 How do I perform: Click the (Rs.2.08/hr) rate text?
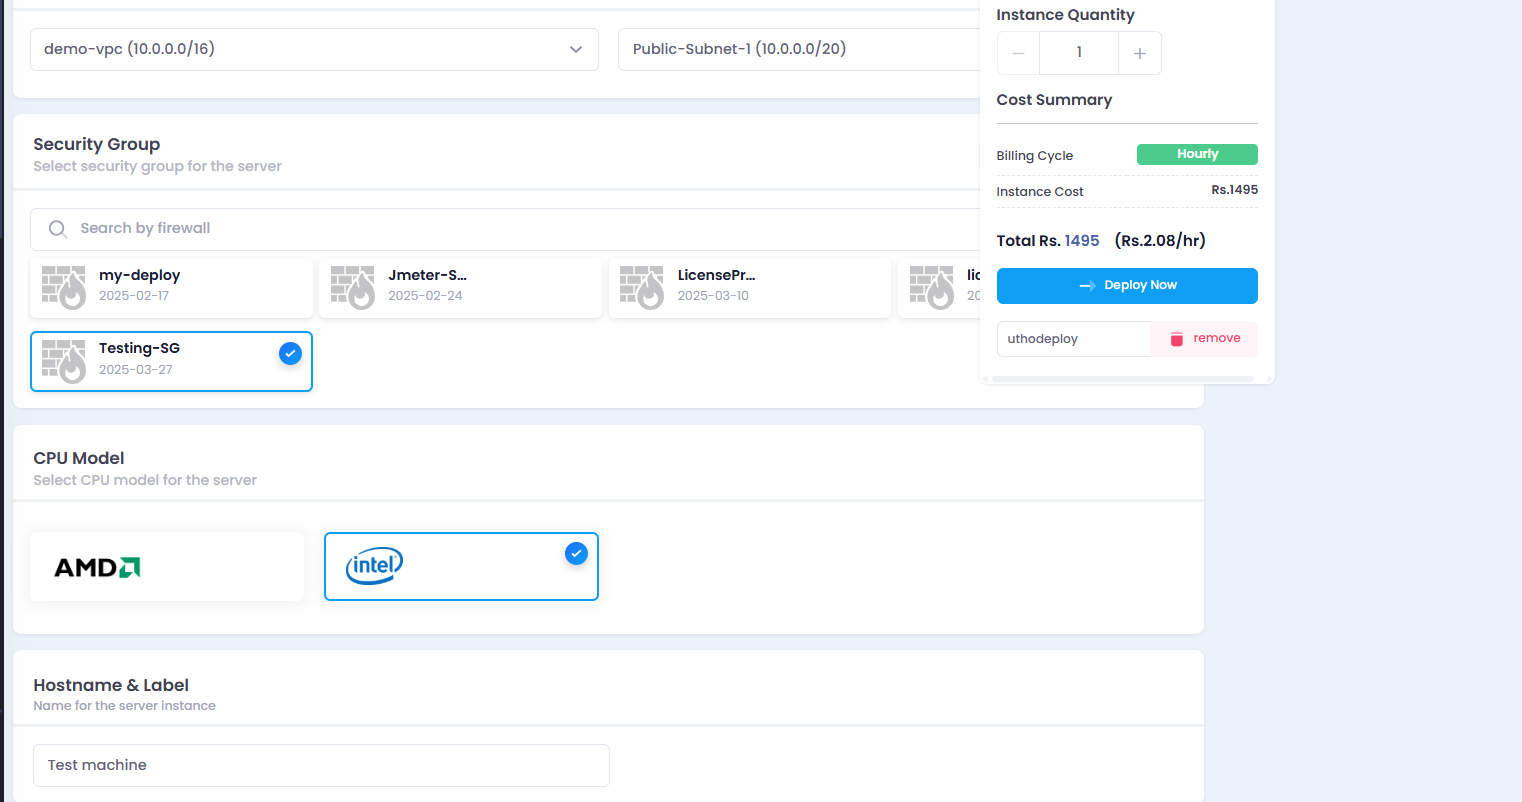(x=1160, y=241)
